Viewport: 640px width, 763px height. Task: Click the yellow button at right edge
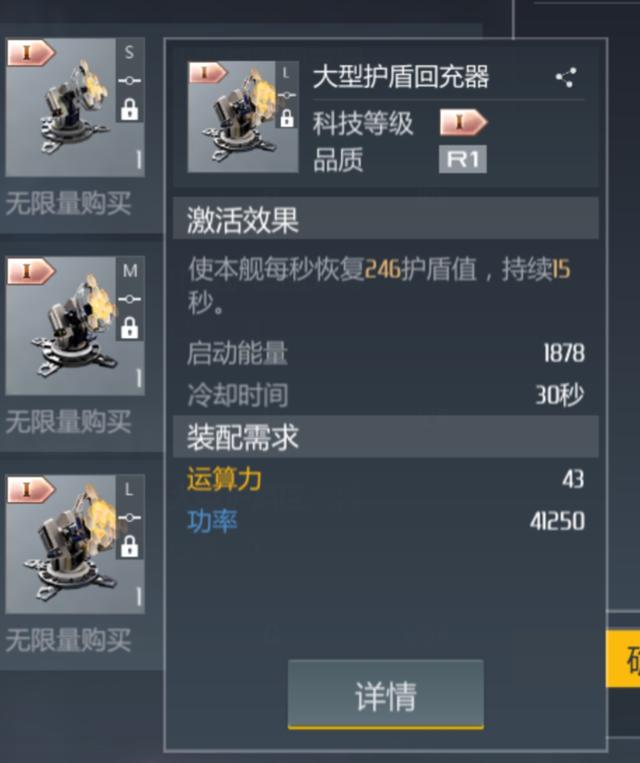(623, 659)
